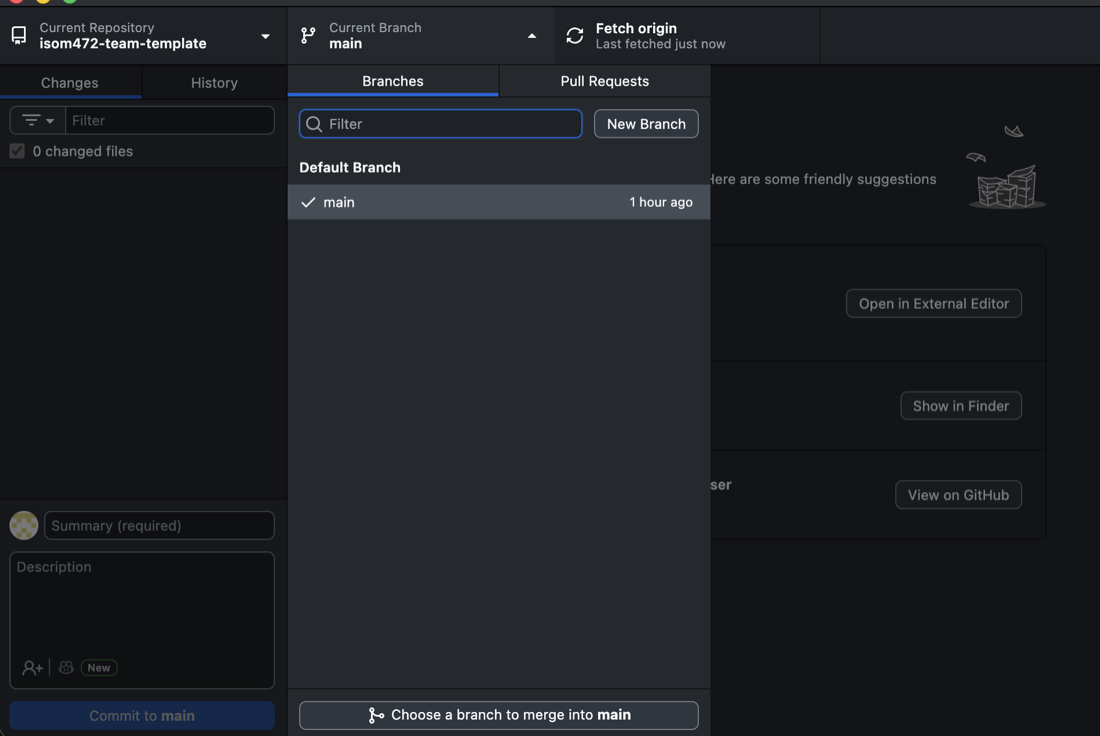Open the changed files filter options dropdown
1100x736 pixels.
(38, 120)
